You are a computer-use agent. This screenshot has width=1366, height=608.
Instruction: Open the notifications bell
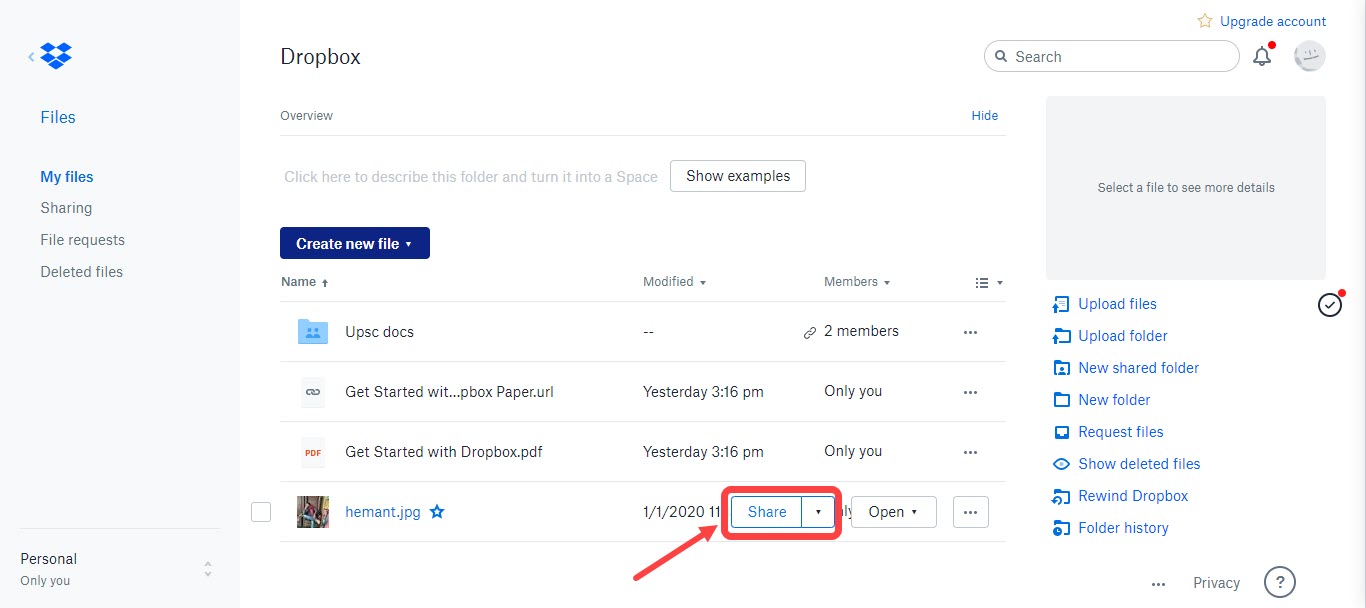1262,56
